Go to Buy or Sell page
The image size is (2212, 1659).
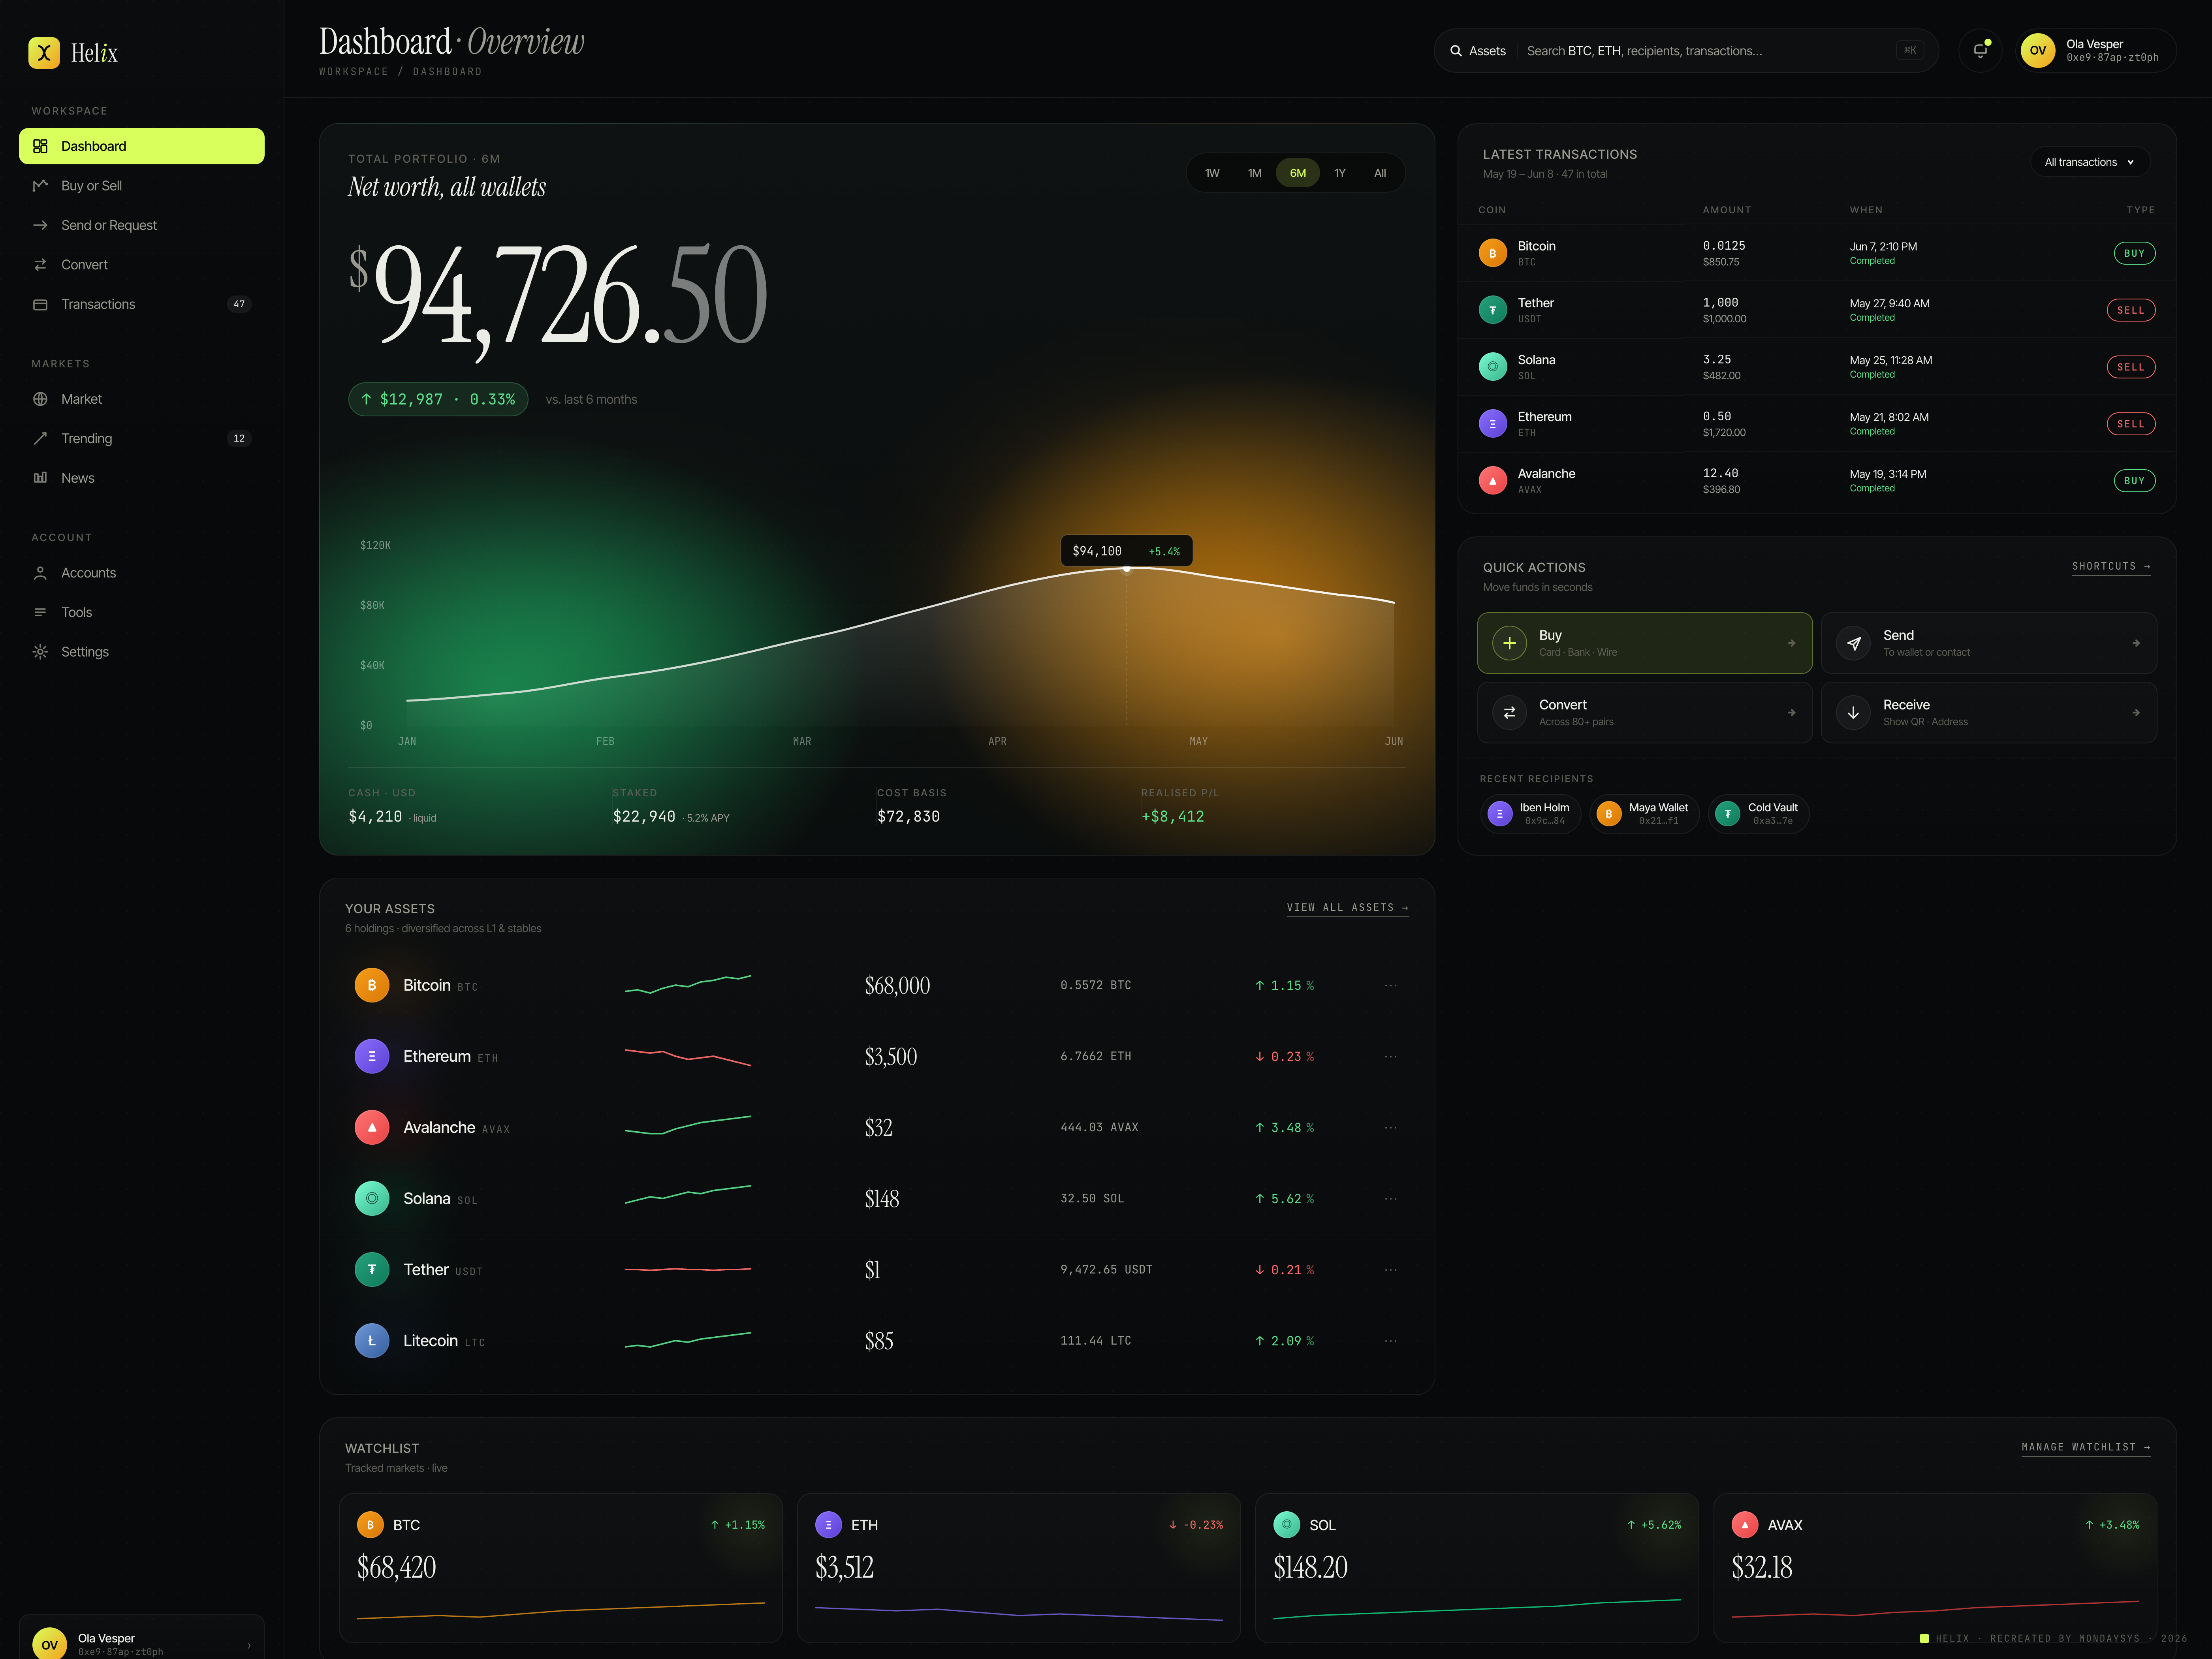pyautogui.click(x=142, y=186)
